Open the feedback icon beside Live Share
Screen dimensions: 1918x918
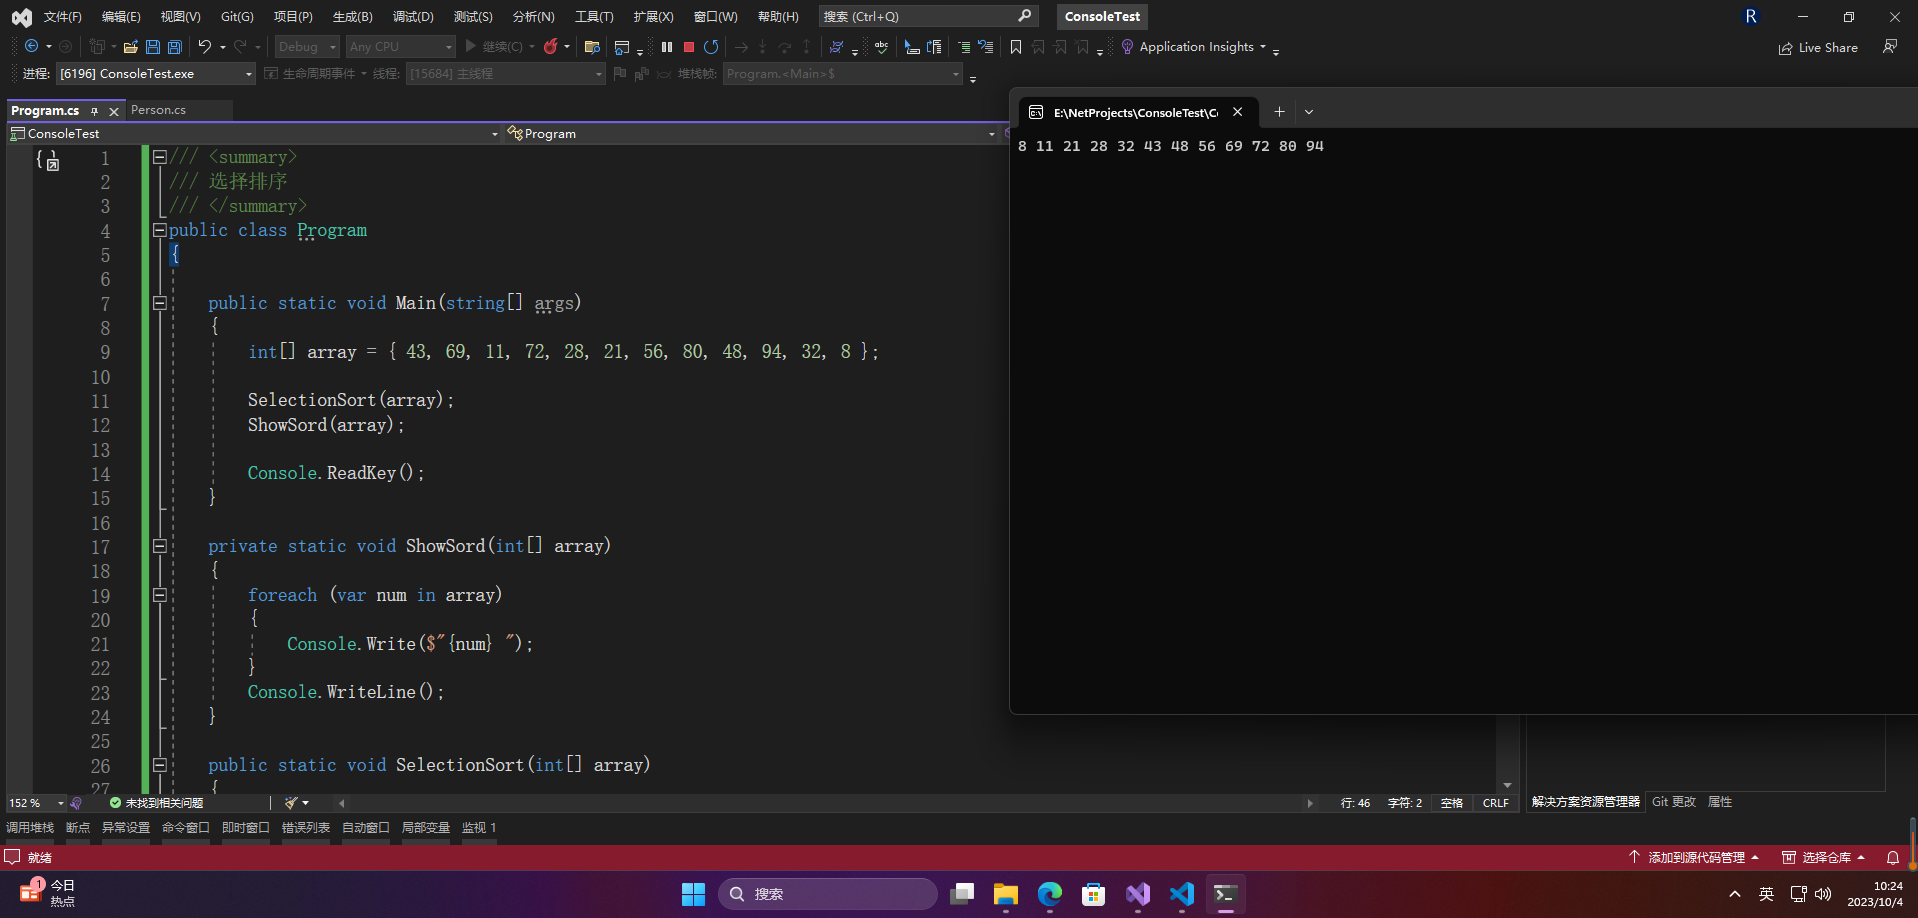pyautogui.click(x=1890, y=47)
